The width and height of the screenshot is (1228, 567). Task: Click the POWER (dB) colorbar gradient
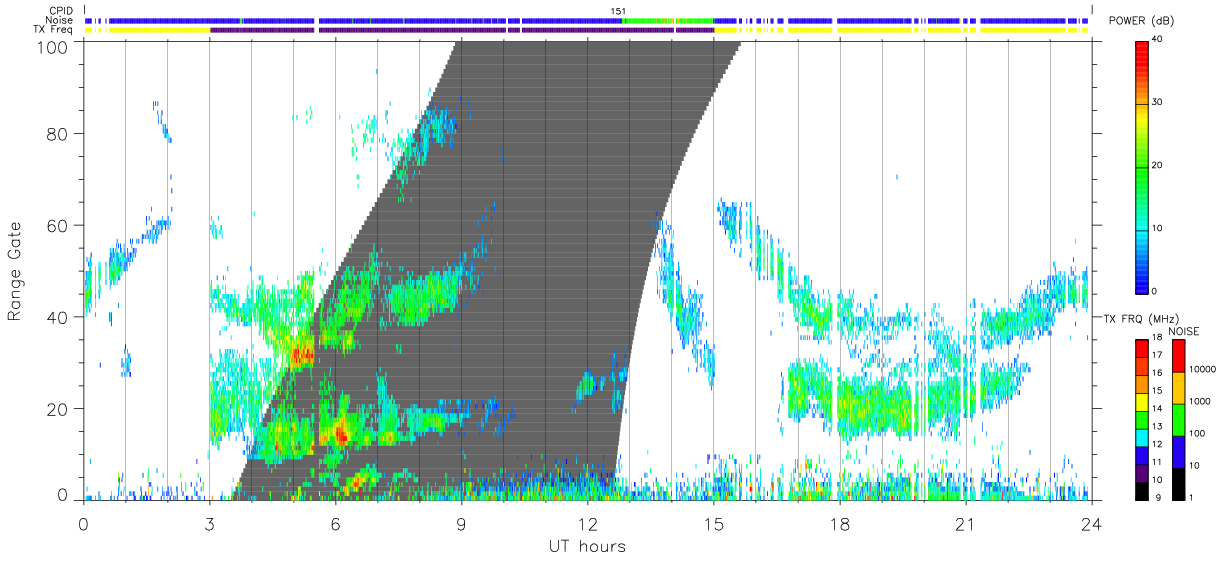pyautogui.click(x=1142, y=166)
